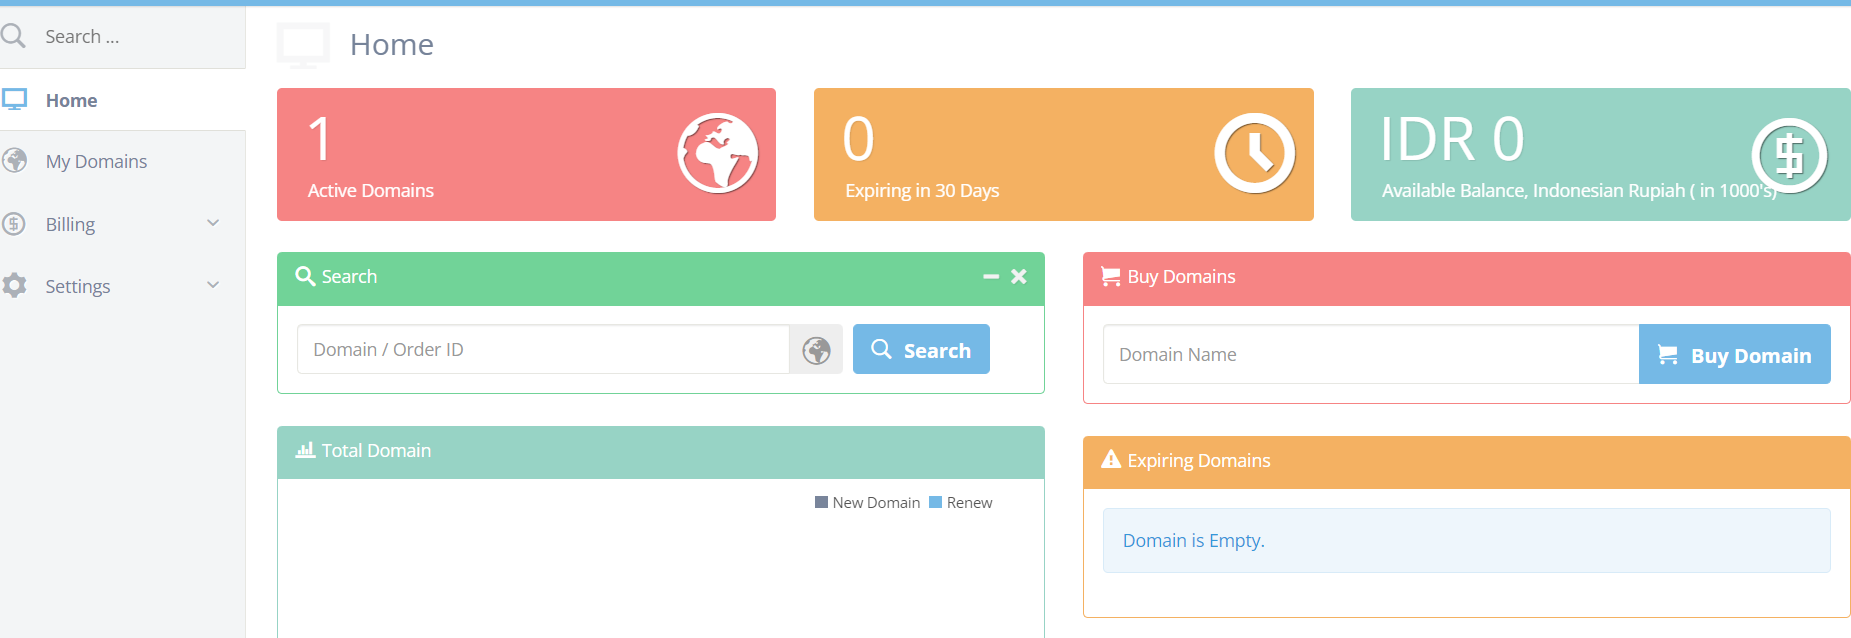Focus the Domain / Order ID input field
This screenshot has width=1851, height=638.
[543, 349]
